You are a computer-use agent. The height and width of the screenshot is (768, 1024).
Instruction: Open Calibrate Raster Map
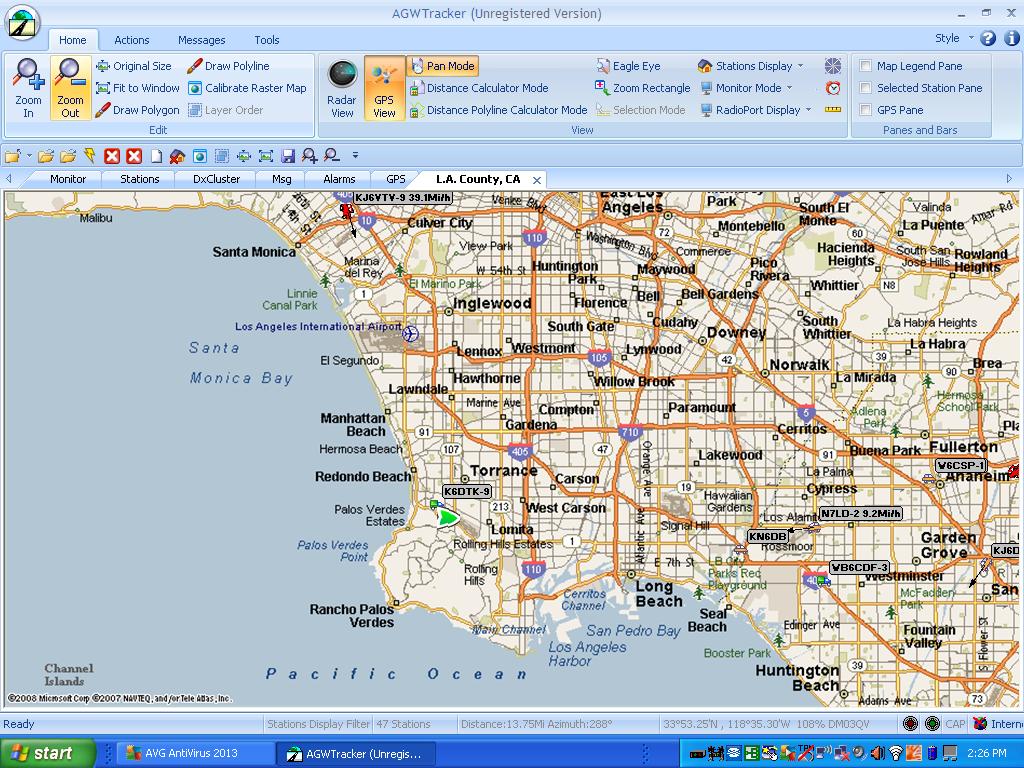247,88
